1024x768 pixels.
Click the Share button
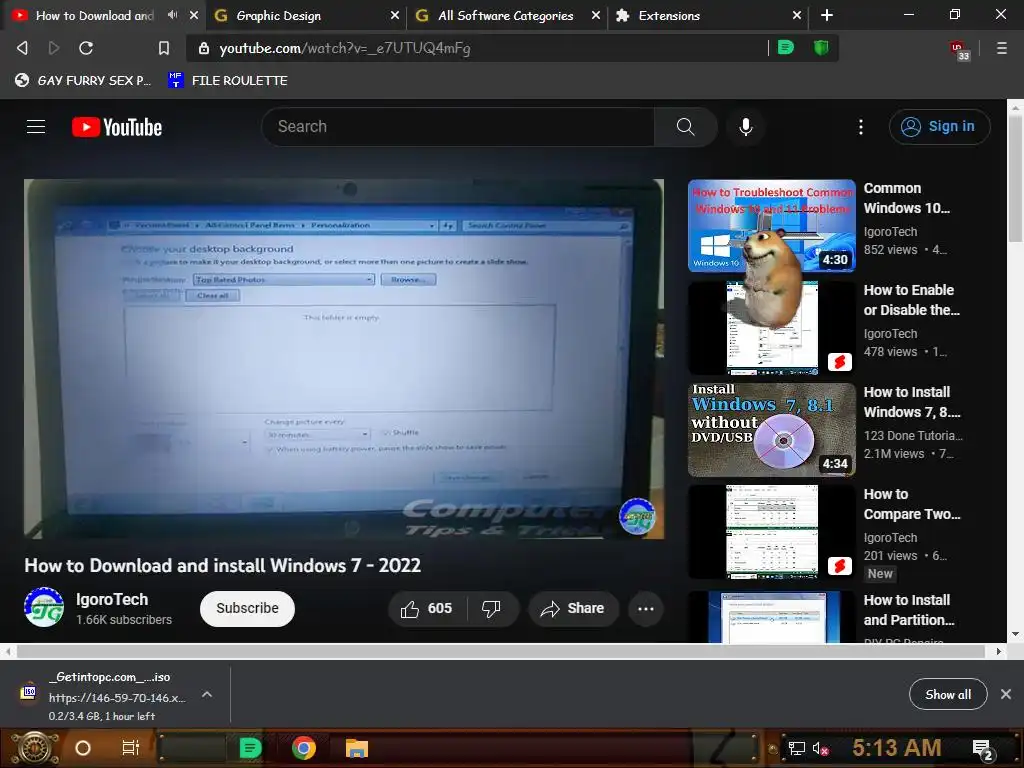click(x=573, y=609)
